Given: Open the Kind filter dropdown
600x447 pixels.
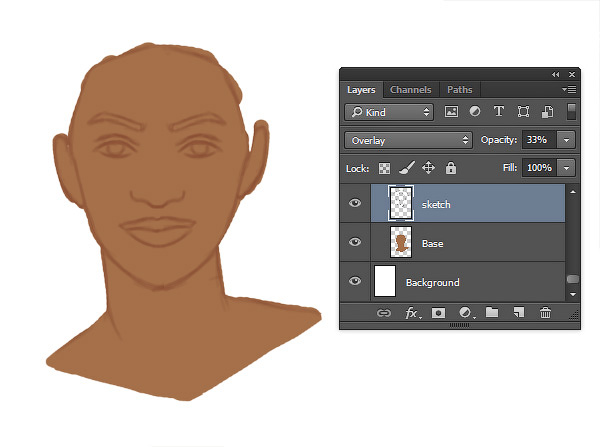Looking at the screenshot, I should click(389, 112).
